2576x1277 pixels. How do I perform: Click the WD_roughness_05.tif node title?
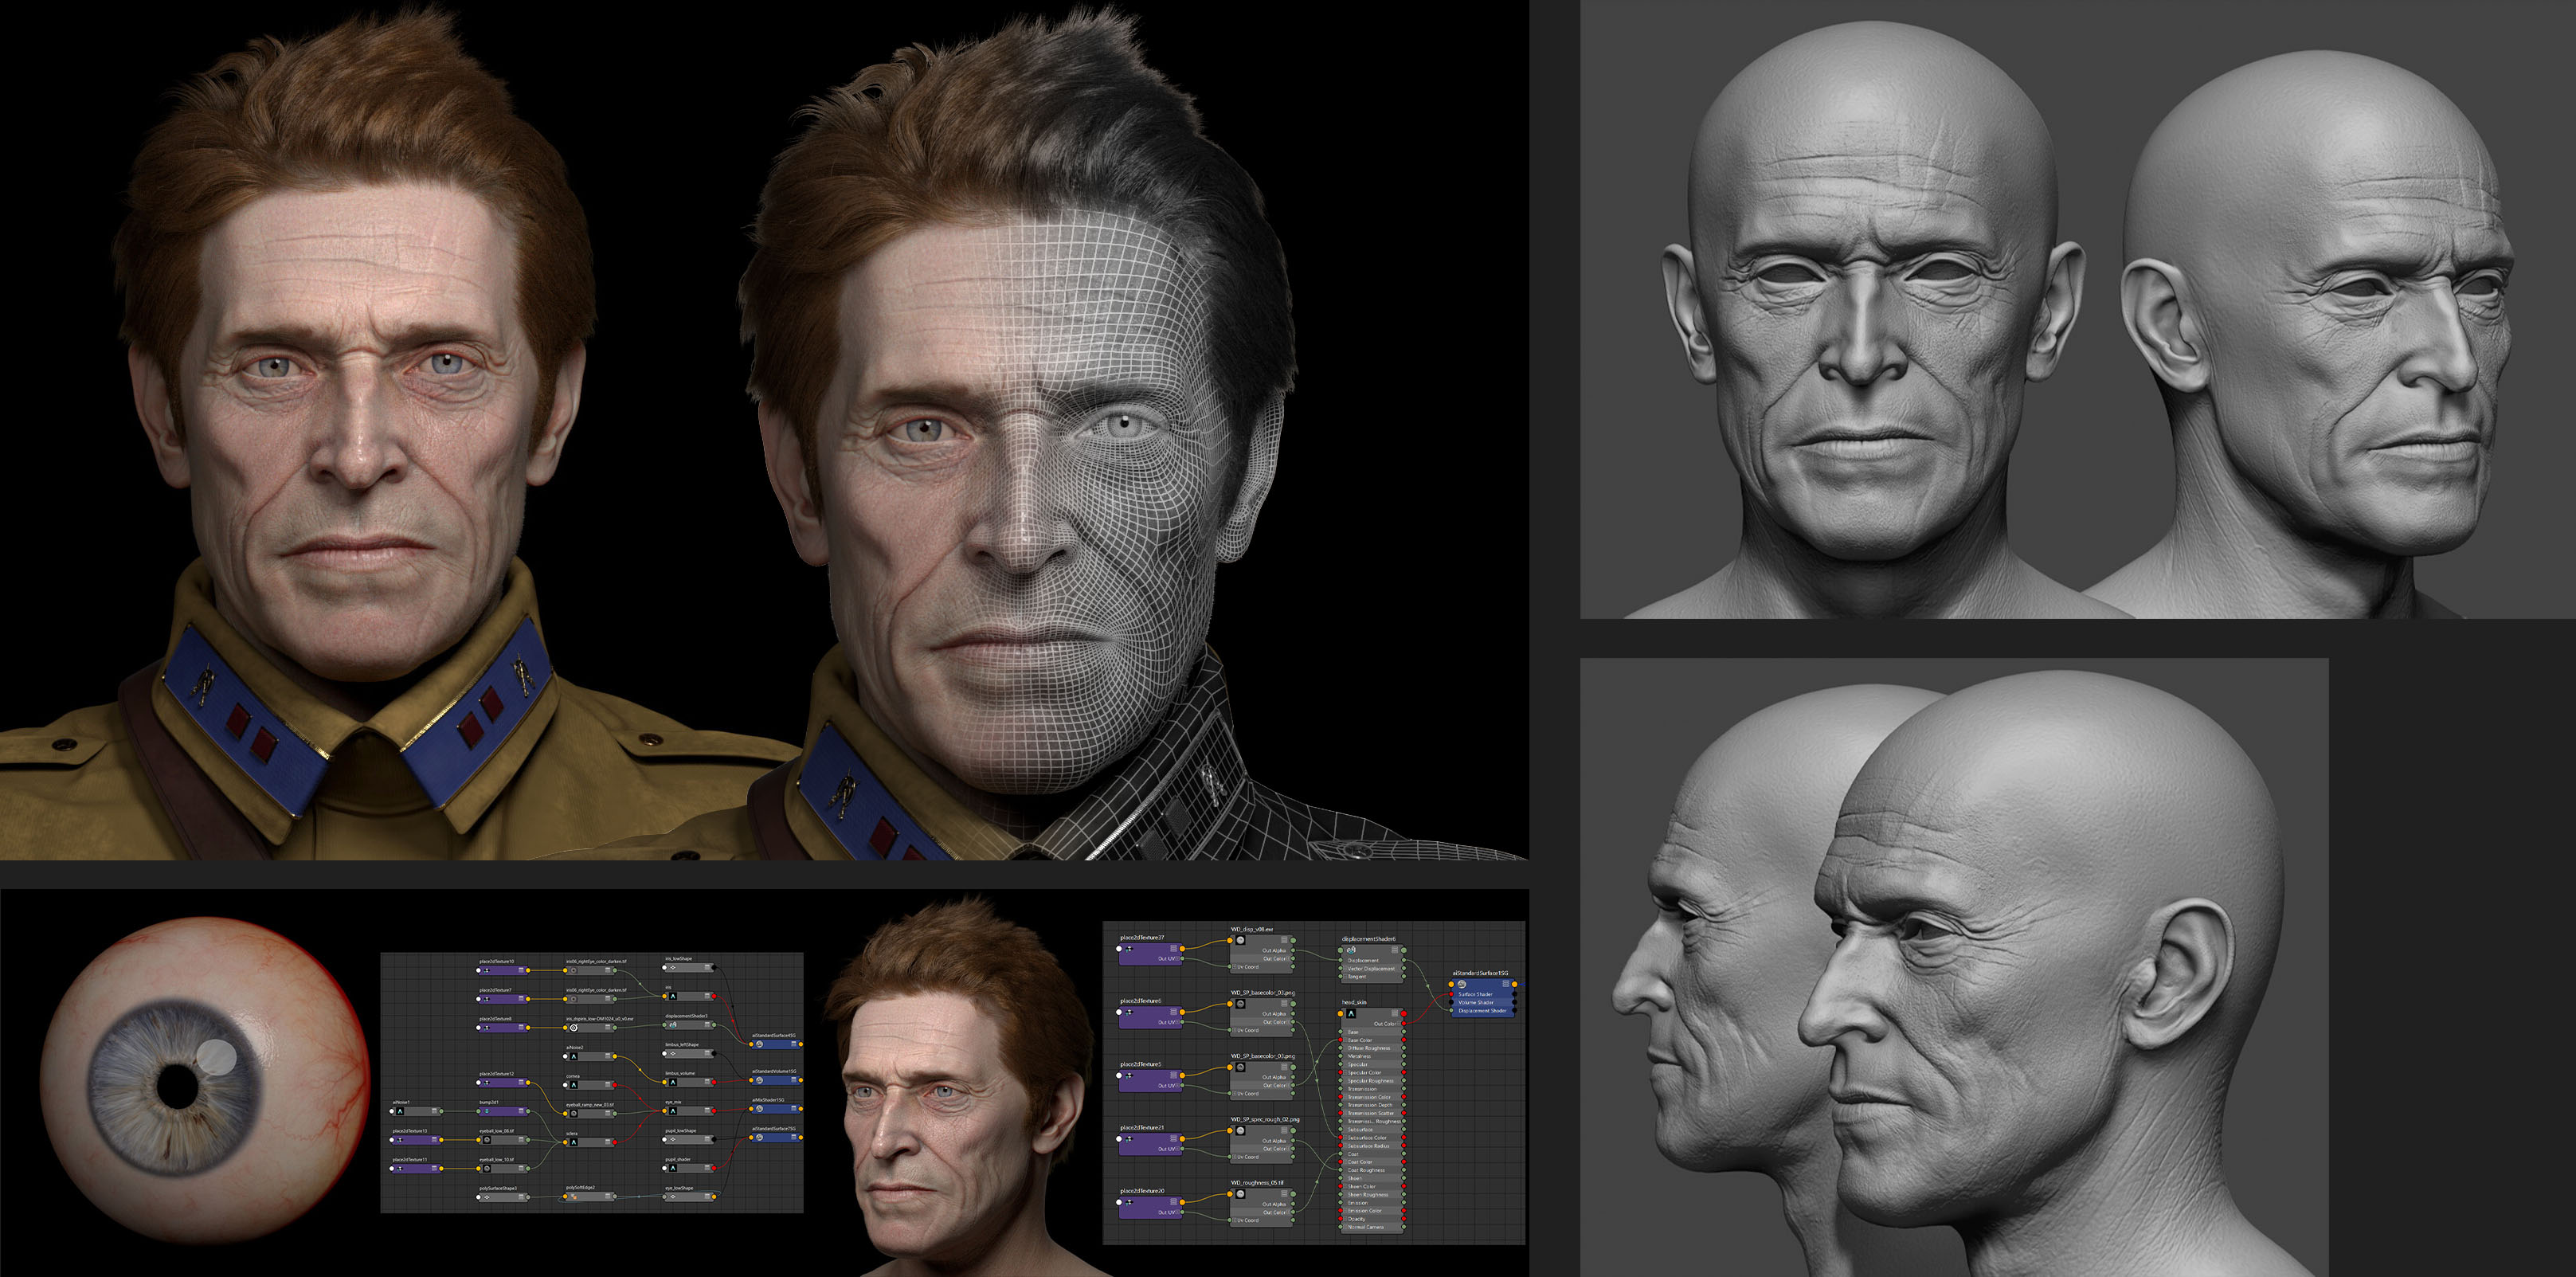pyautogui.click(x=1258, y=1183)
